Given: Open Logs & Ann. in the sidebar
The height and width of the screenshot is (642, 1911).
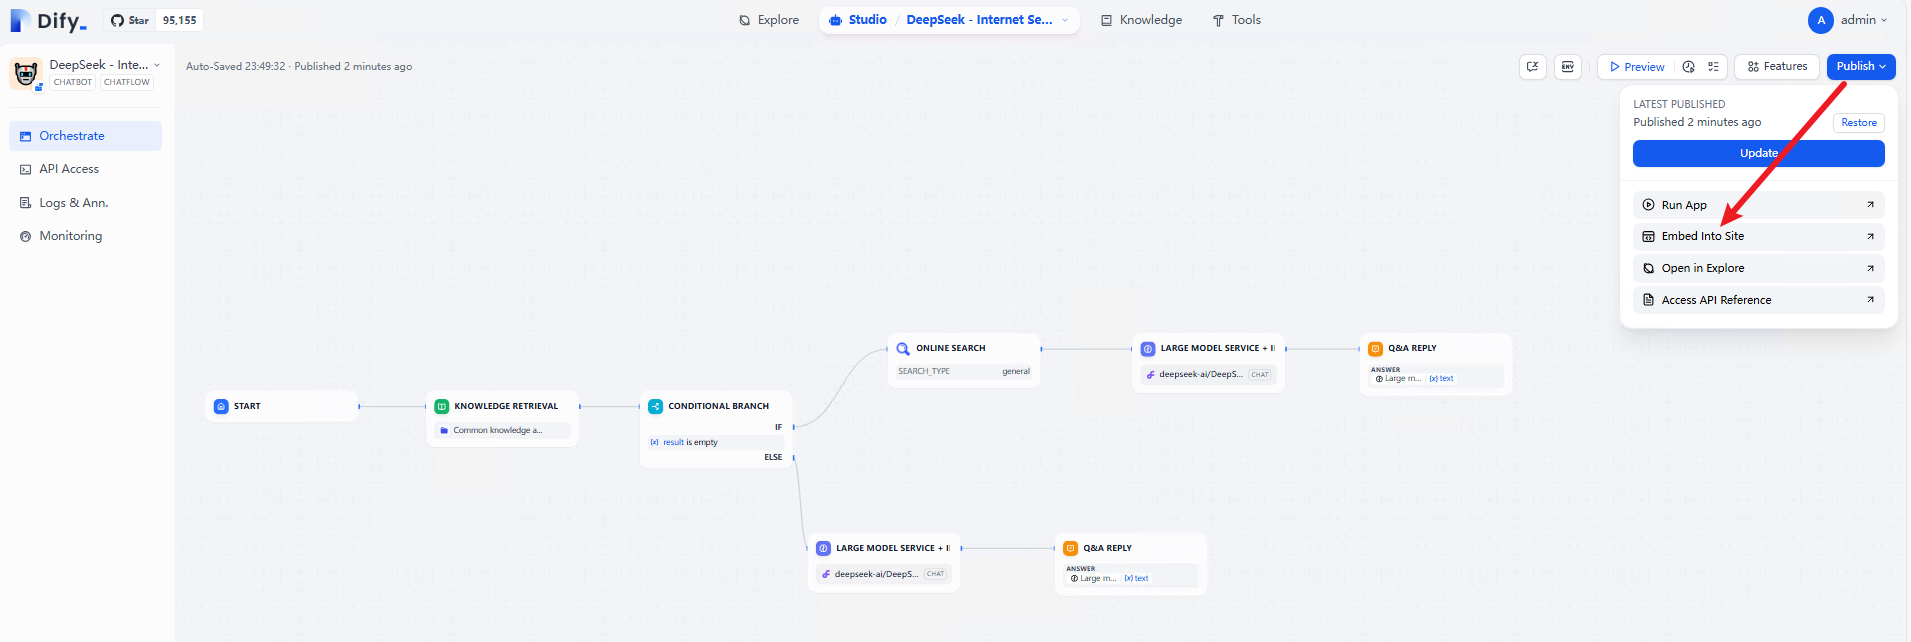Looking at the screenshot, I should point(85,203).
